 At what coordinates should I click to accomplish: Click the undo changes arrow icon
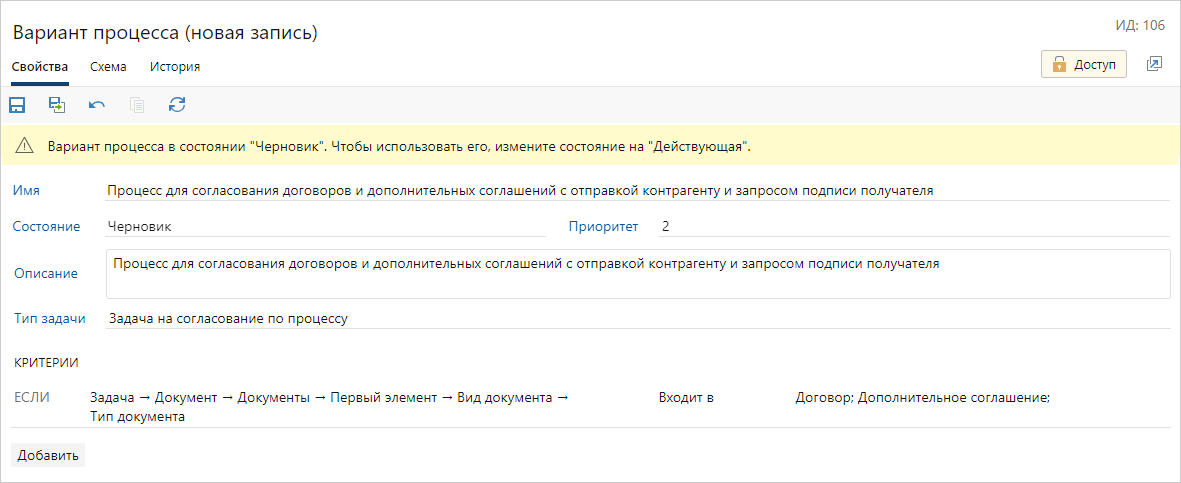[97, 105]
